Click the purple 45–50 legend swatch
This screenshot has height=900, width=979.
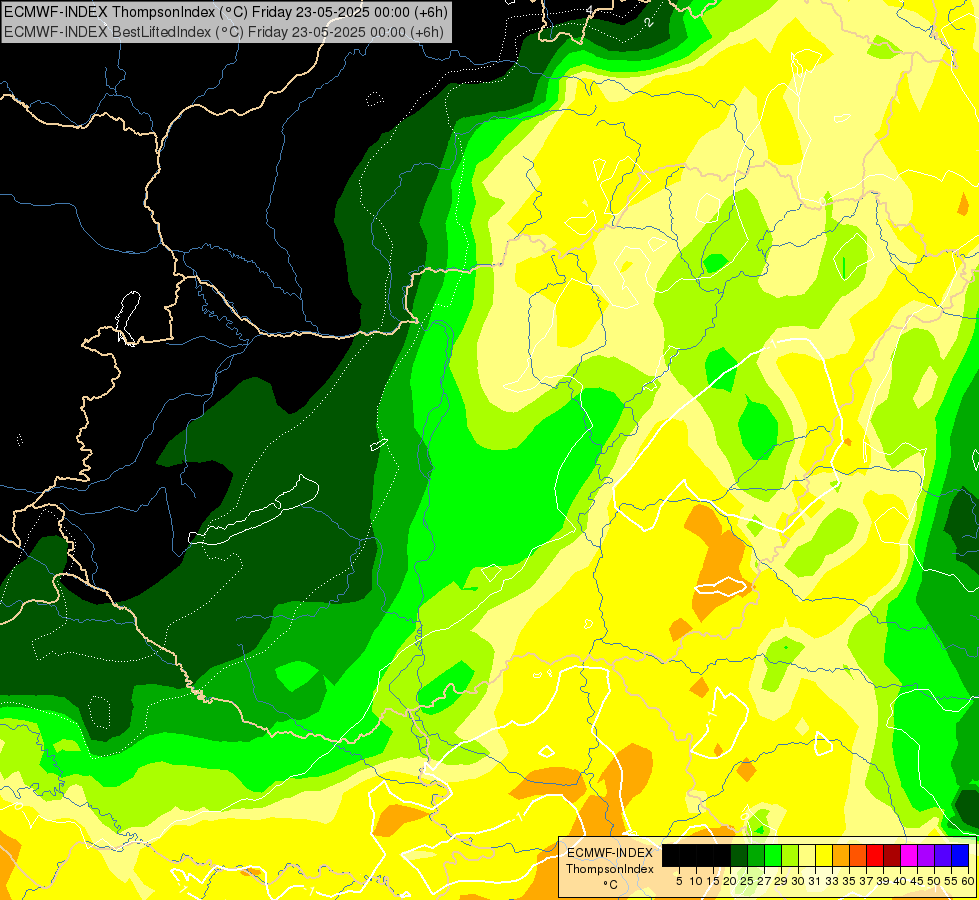926,855
